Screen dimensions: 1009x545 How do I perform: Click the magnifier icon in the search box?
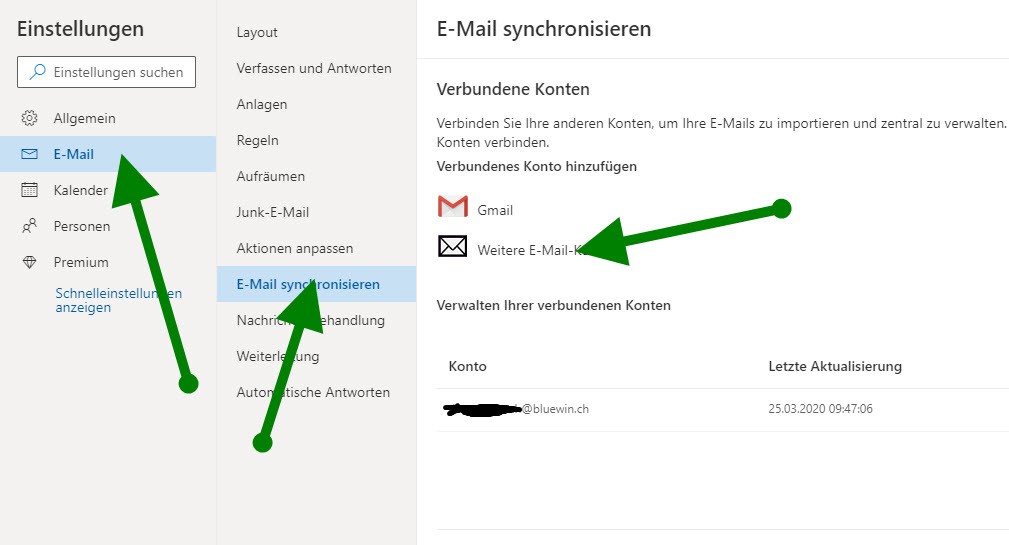click(38, 72)
